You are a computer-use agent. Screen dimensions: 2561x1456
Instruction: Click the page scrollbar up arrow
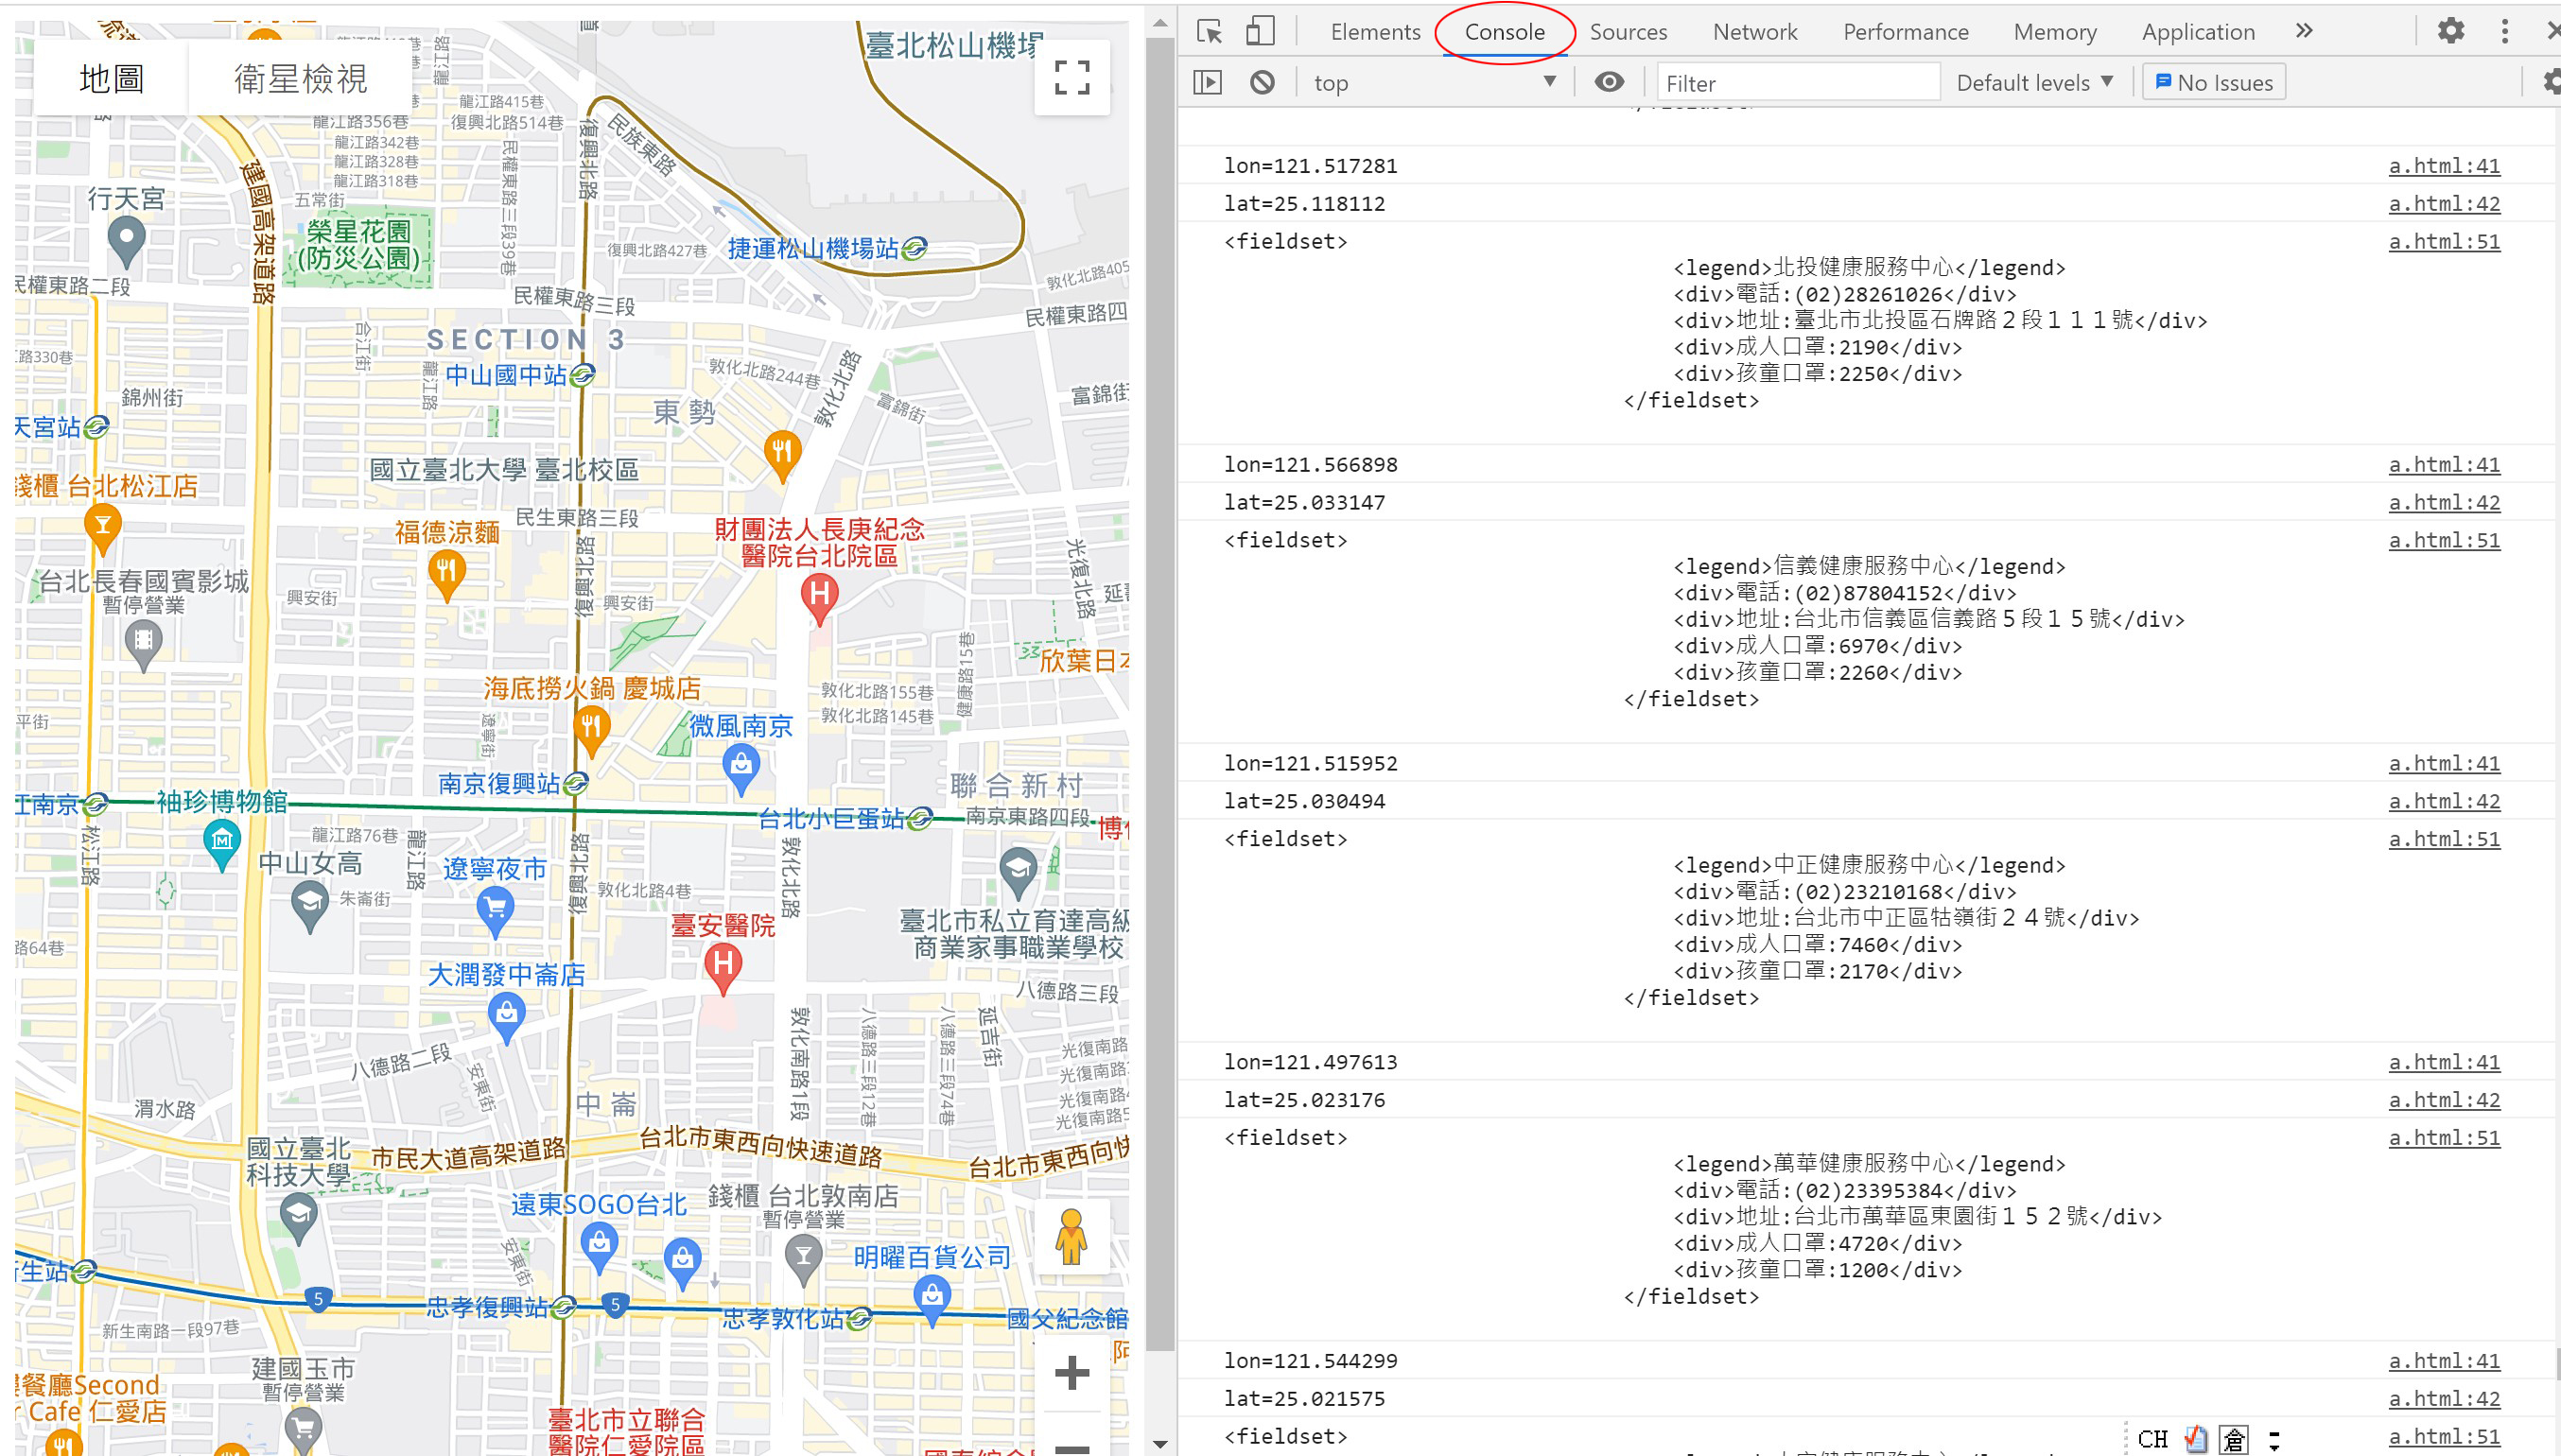(1160, 22)
